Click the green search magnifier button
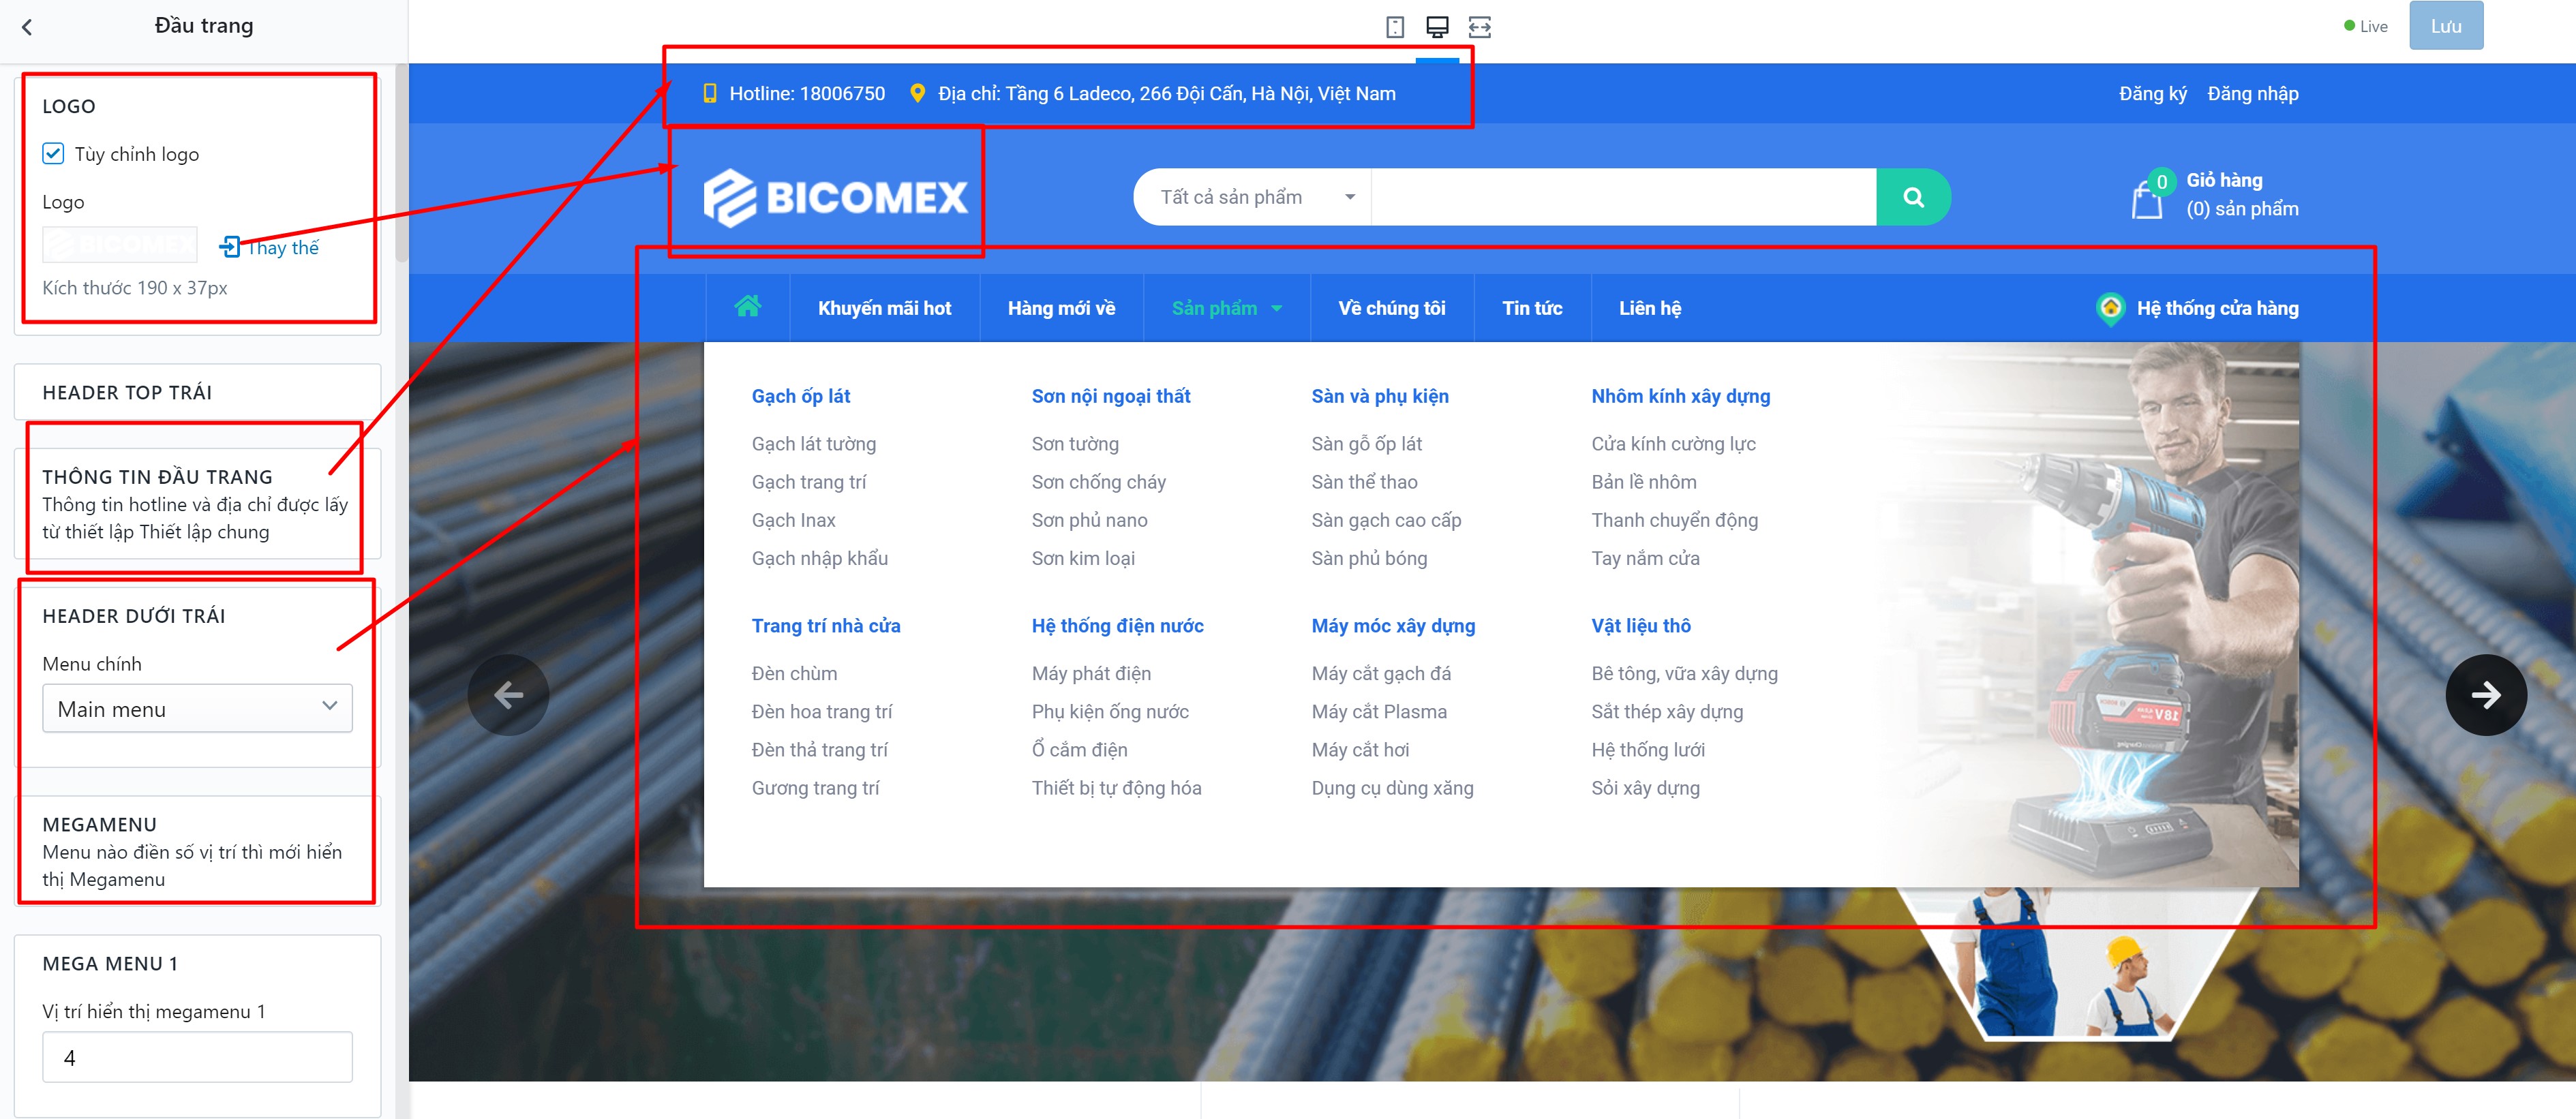Viewport: 2576px width, 1119px height. [1912, 197]
